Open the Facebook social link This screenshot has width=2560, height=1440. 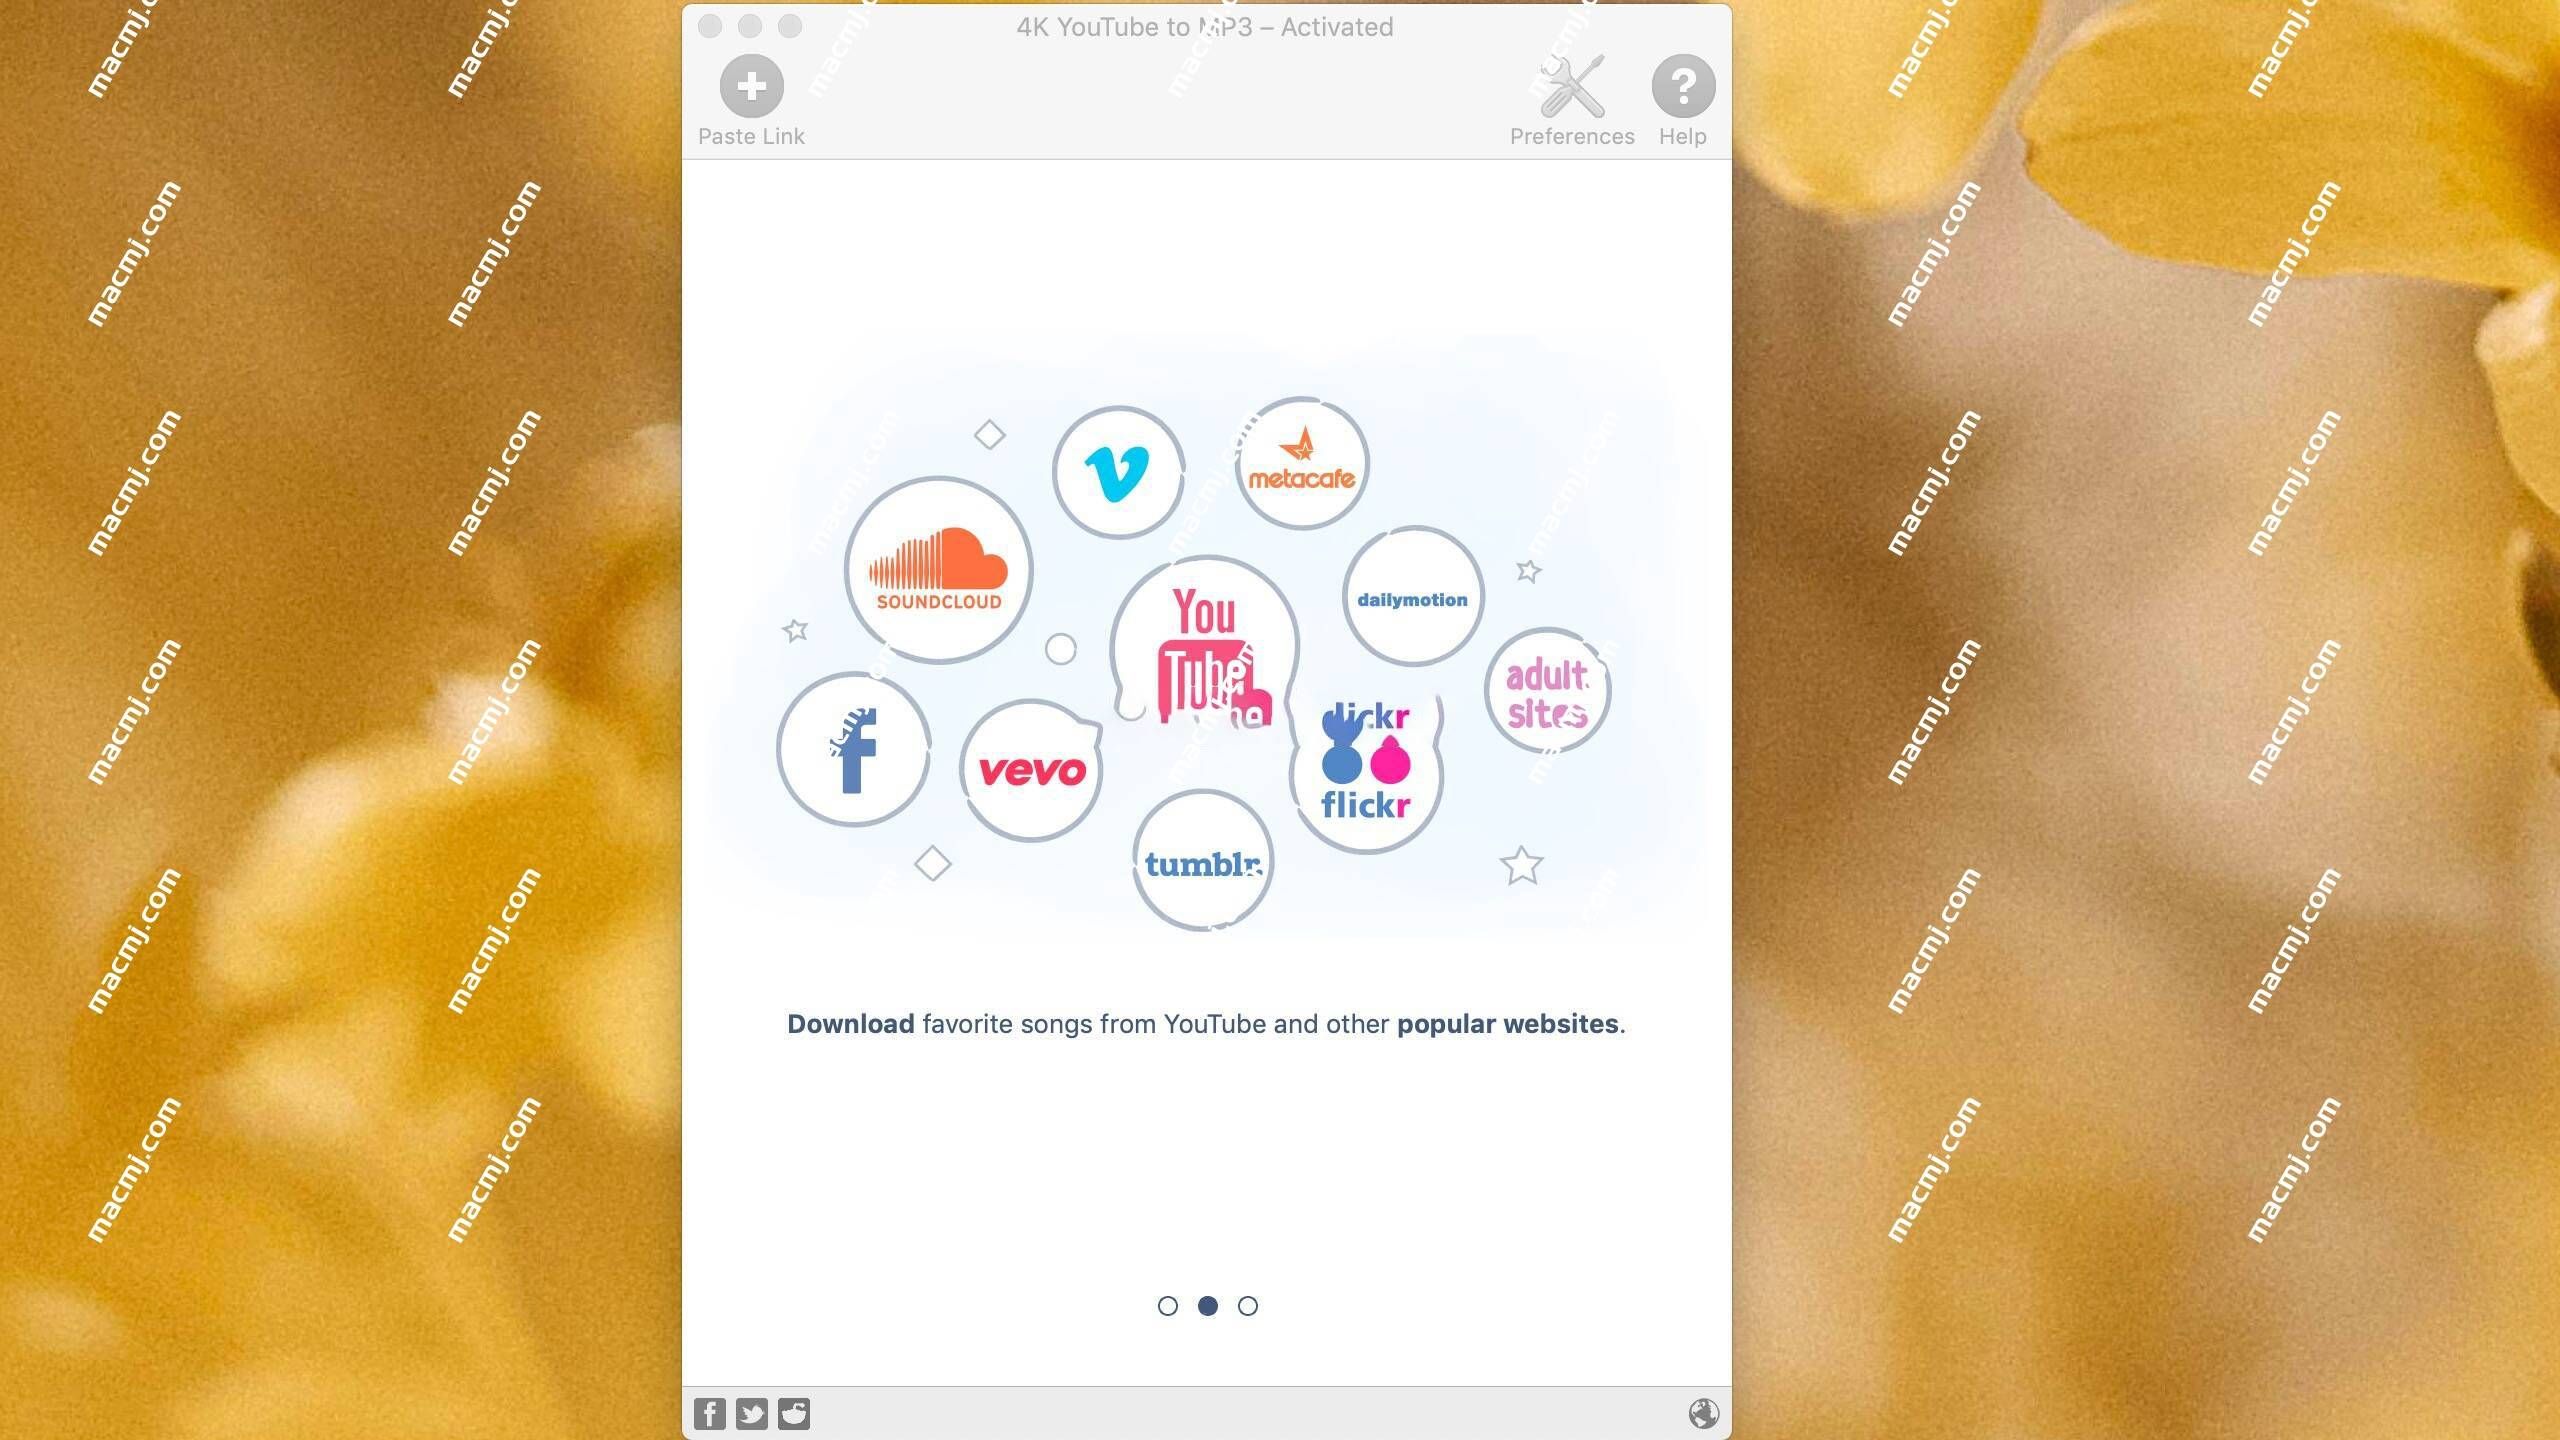tap(712, 1412)
